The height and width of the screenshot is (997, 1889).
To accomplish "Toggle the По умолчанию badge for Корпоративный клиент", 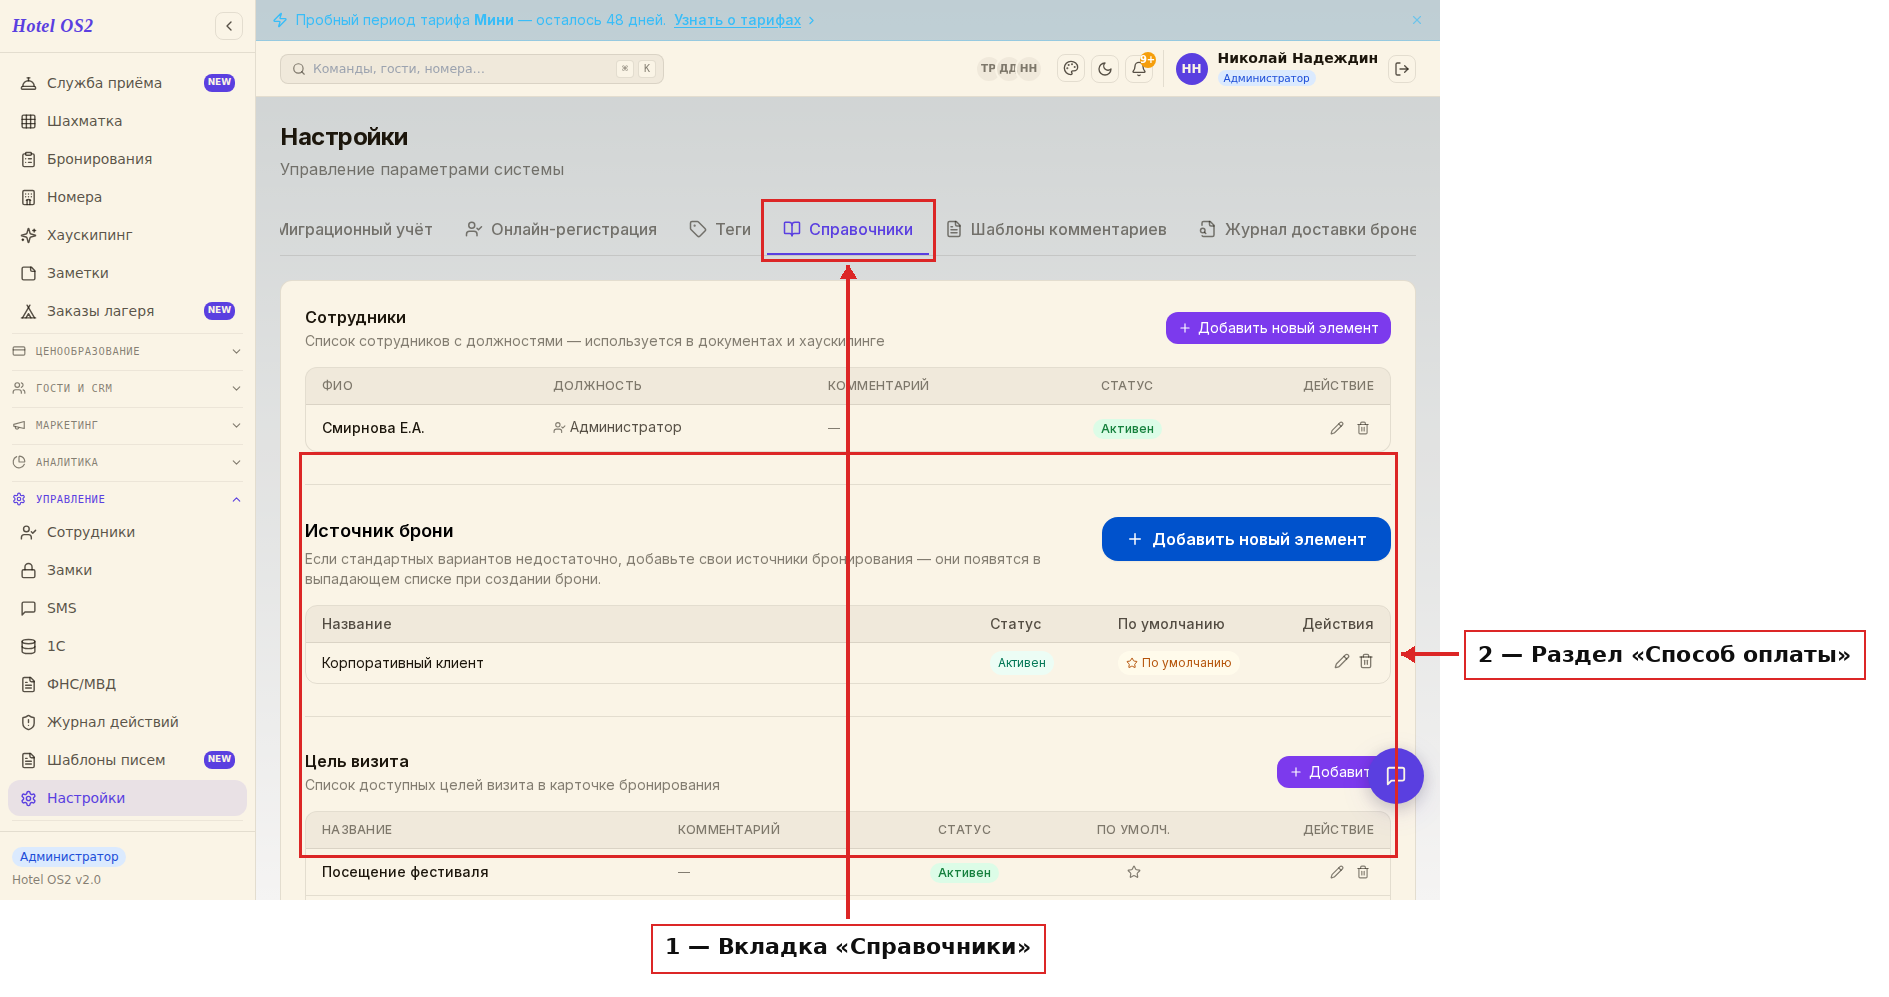I will pyautogui.click(x=1179, y=663).
